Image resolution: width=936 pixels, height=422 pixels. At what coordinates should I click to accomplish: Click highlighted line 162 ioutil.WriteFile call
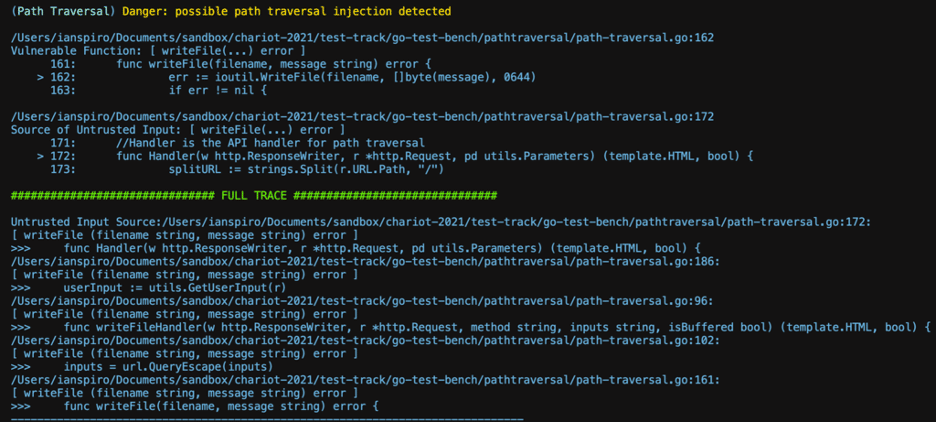pyautogui.click(x=352, y=77)
